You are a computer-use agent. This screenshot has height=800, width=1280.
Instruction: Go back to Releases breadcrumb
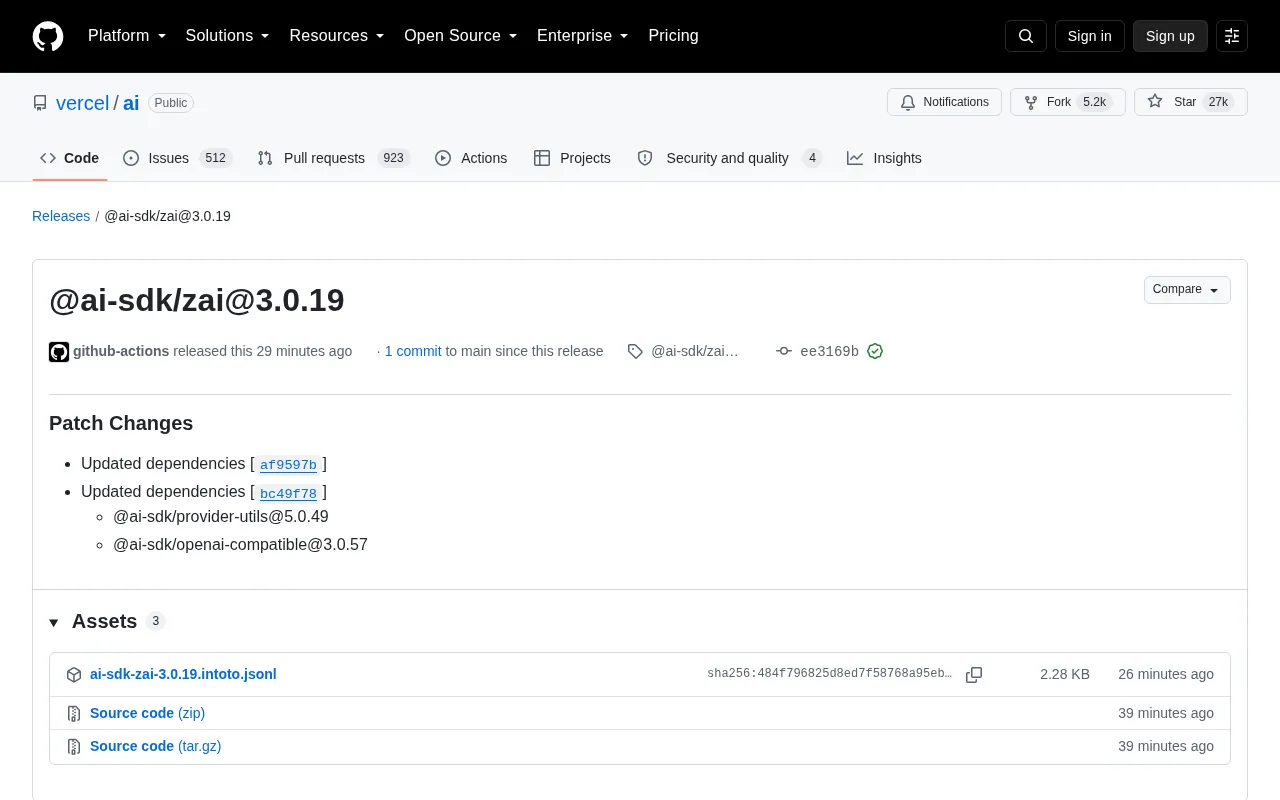[x=61, y=216]
